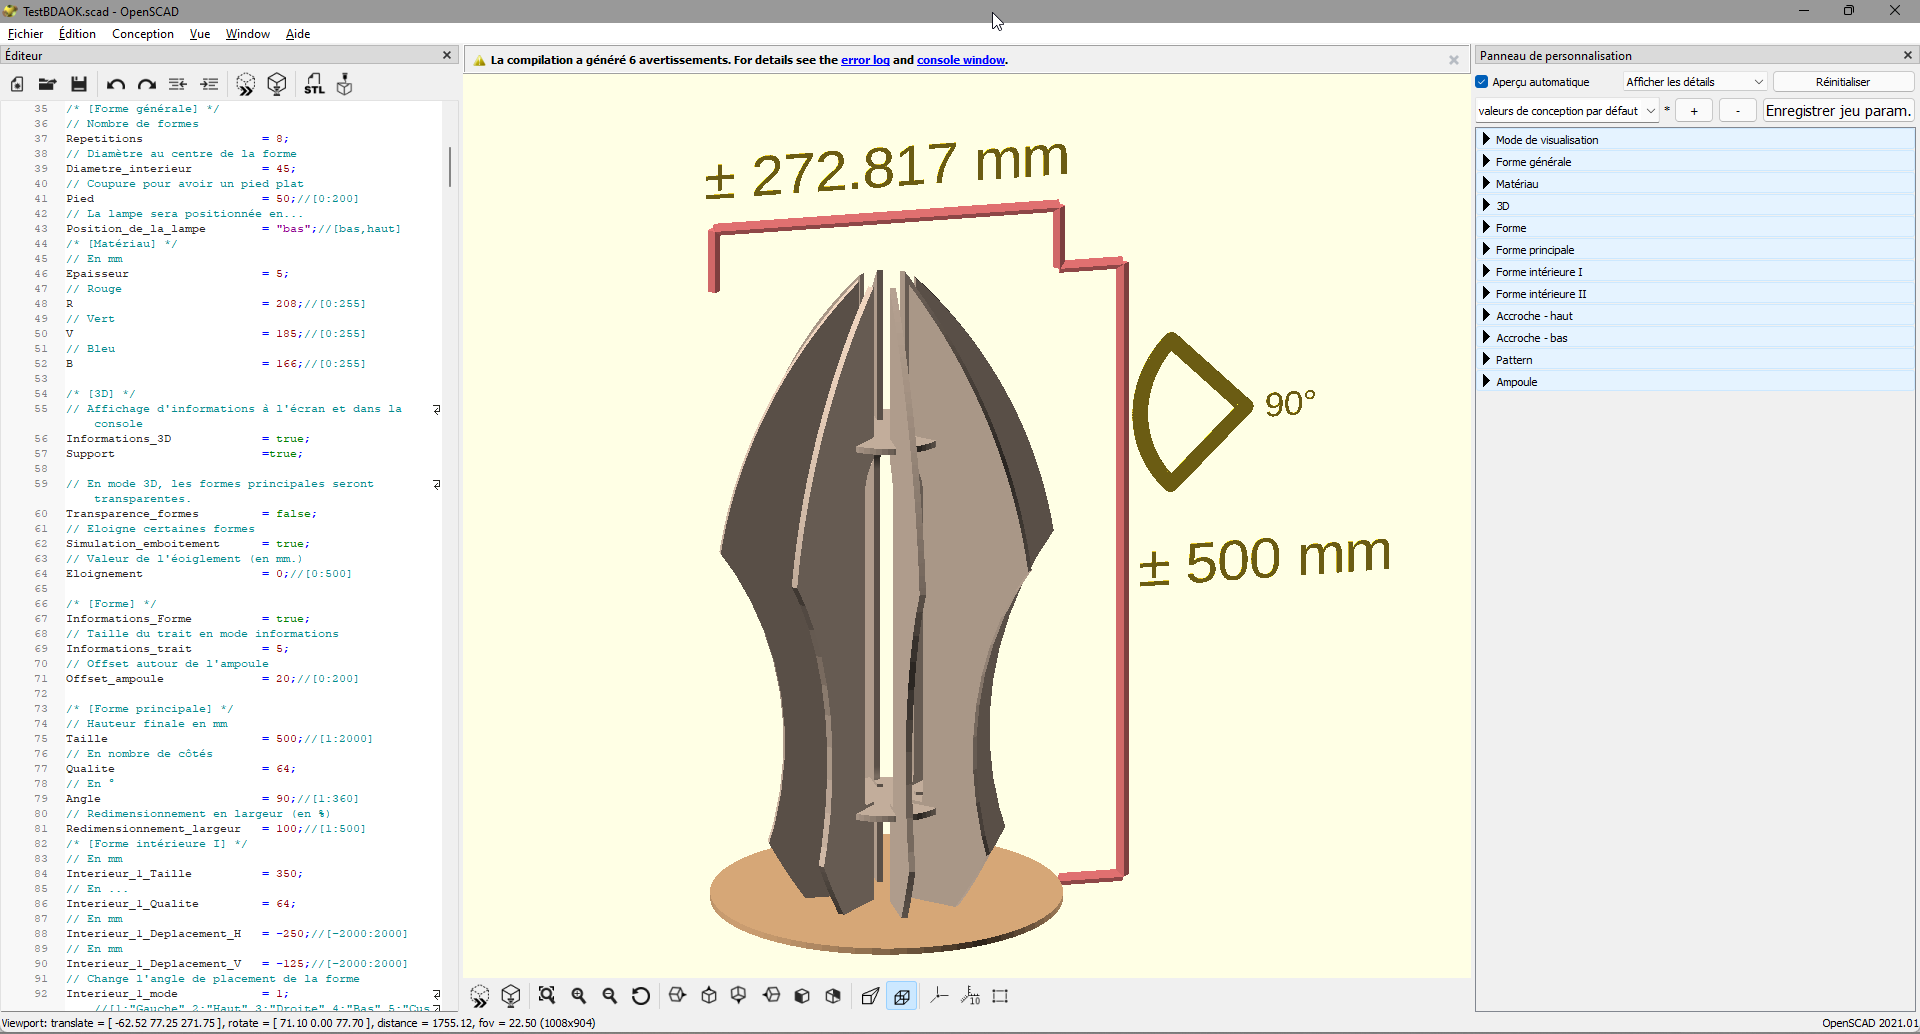Viewport: 1920px width, 1034px height.
Task: Click the Show axes icon
Action: [x=939, y=996]
